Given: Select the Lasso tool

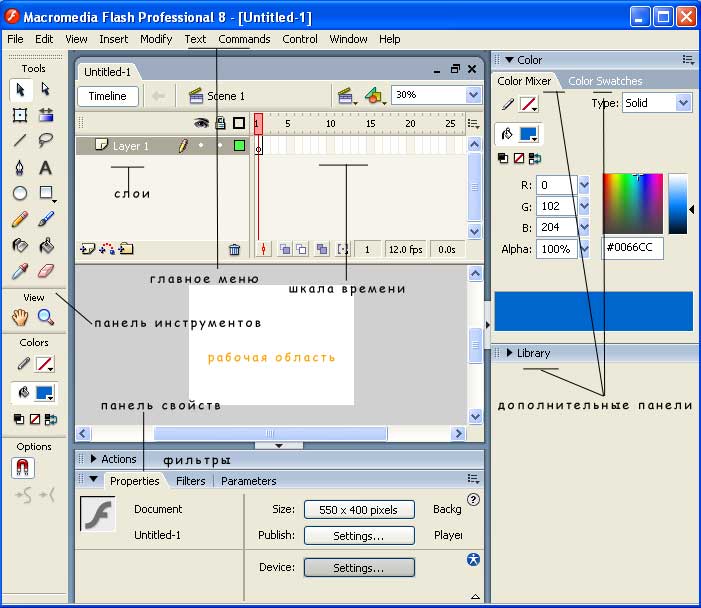Looking at the screenshot, I should point(46,140).
